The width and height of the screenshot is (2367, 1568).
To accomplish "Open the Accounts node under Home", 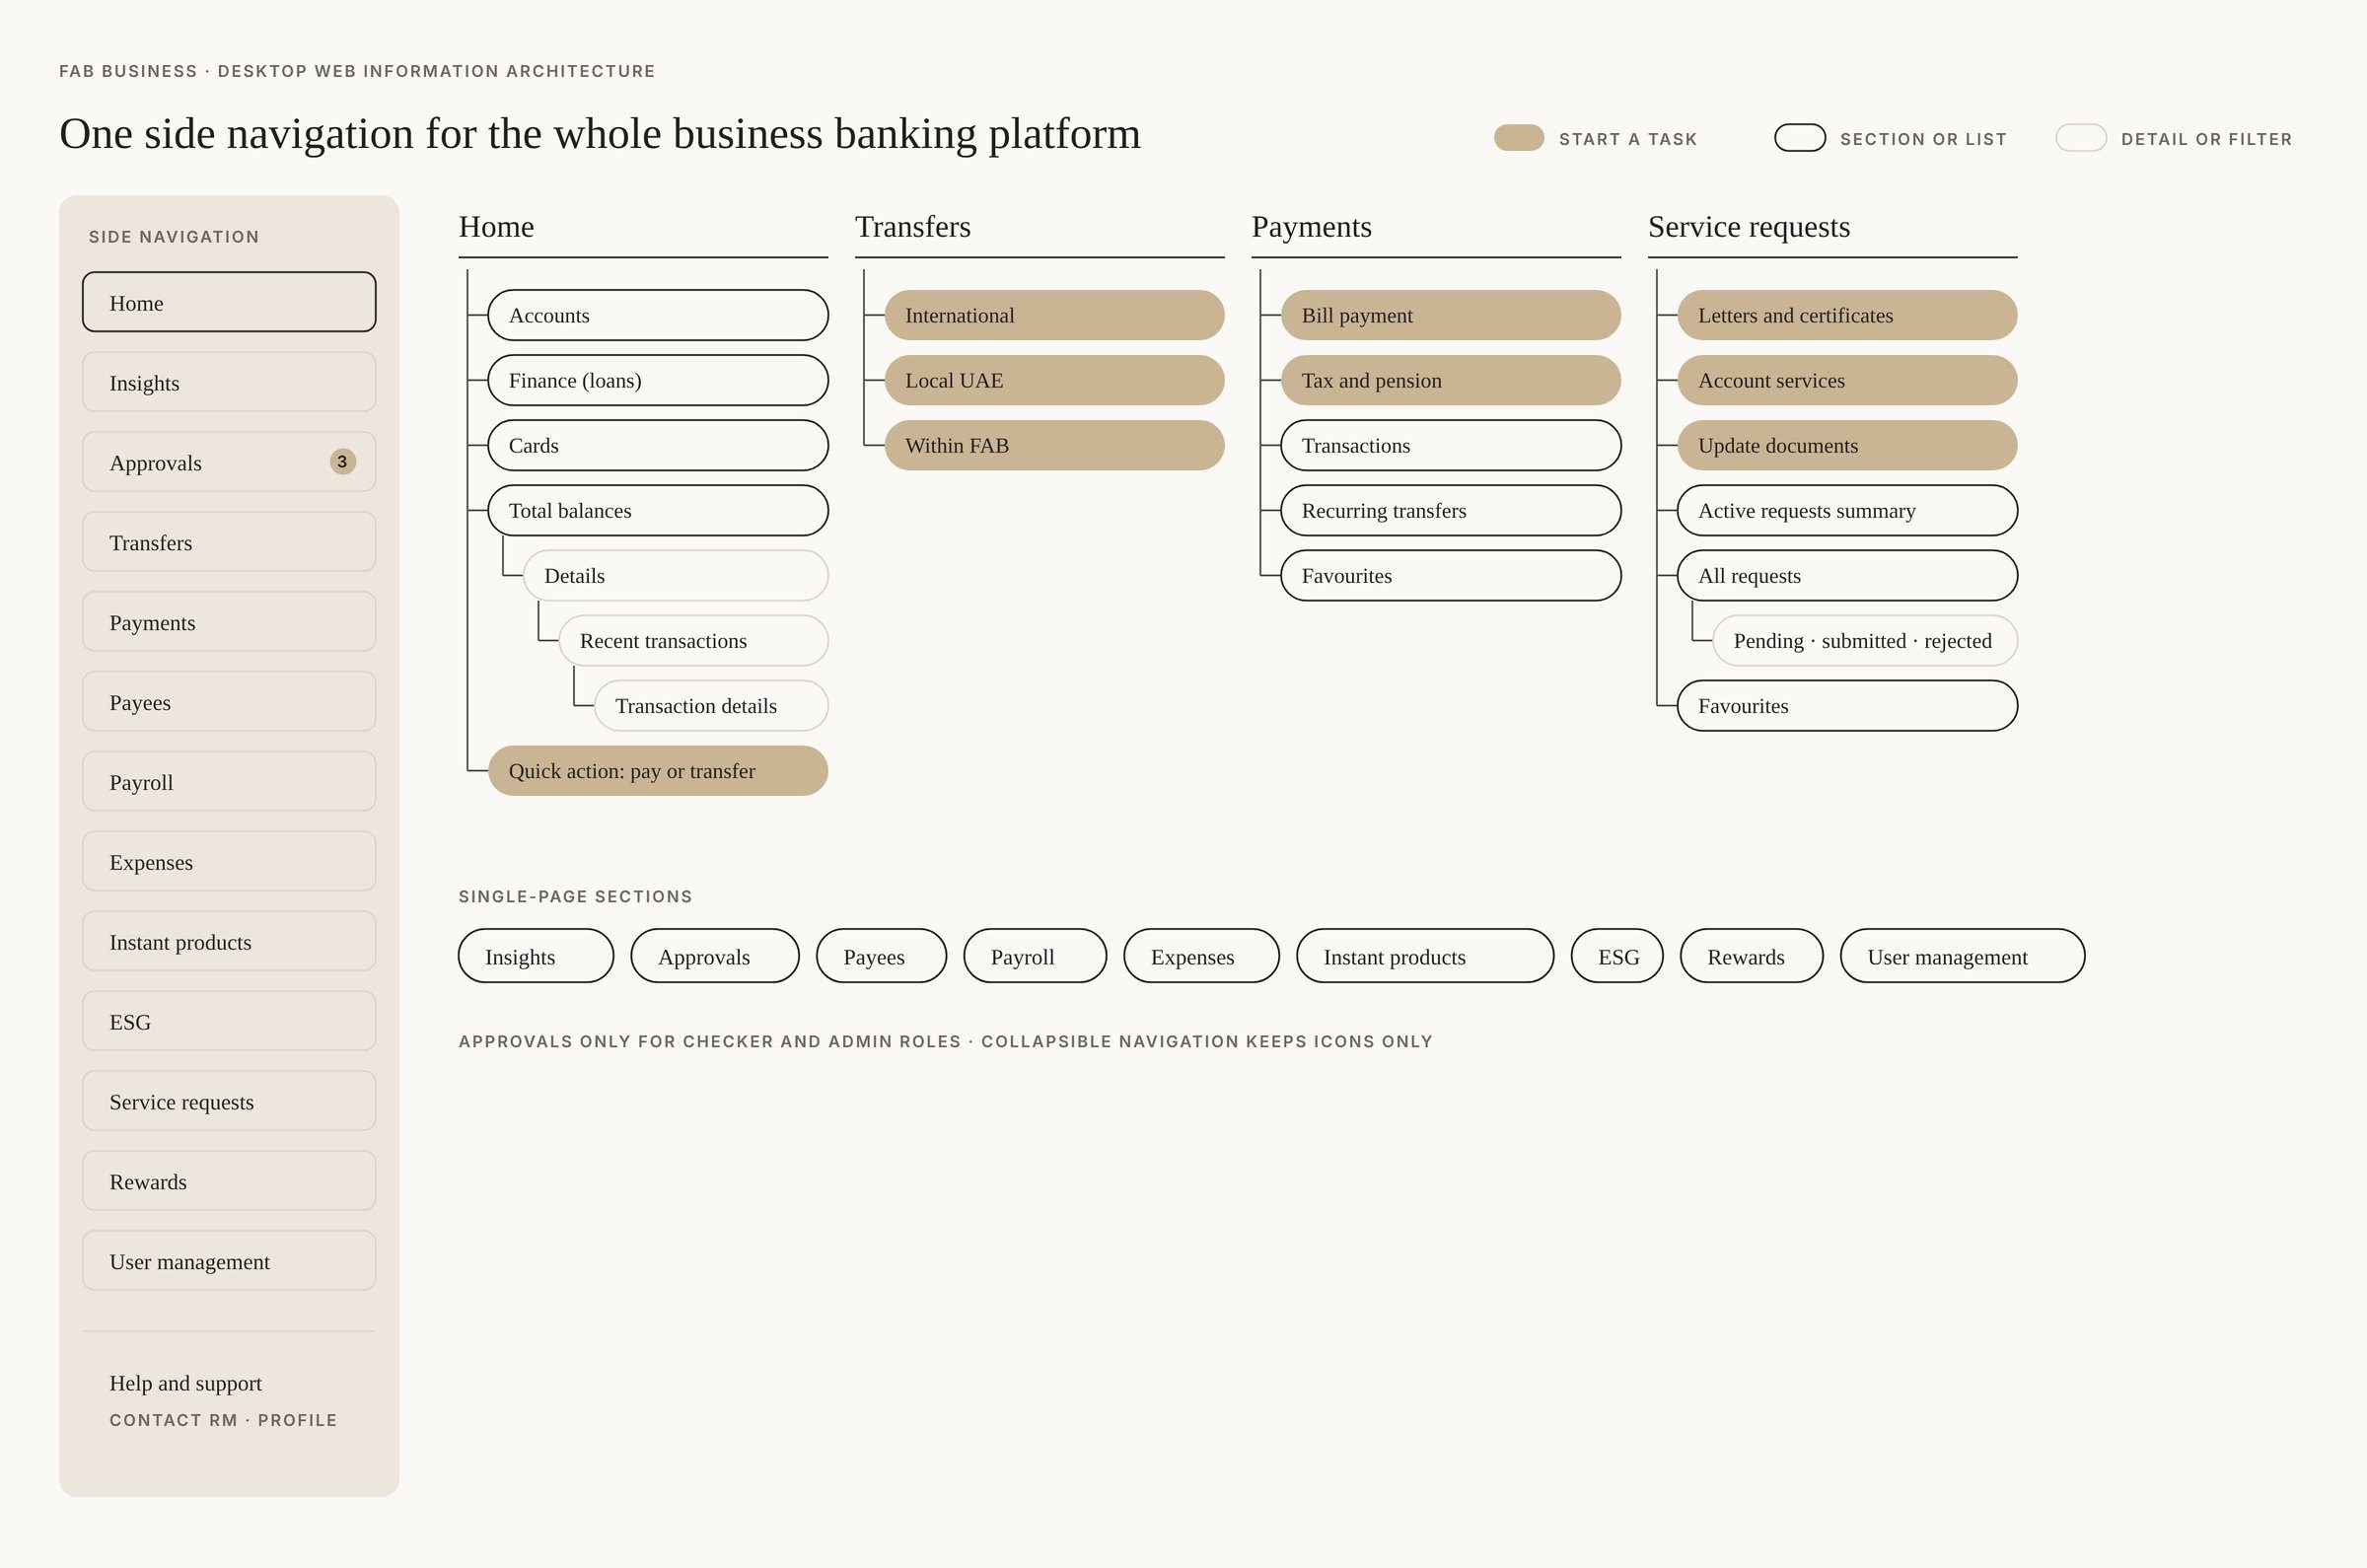I will click(x=658, y=315).
